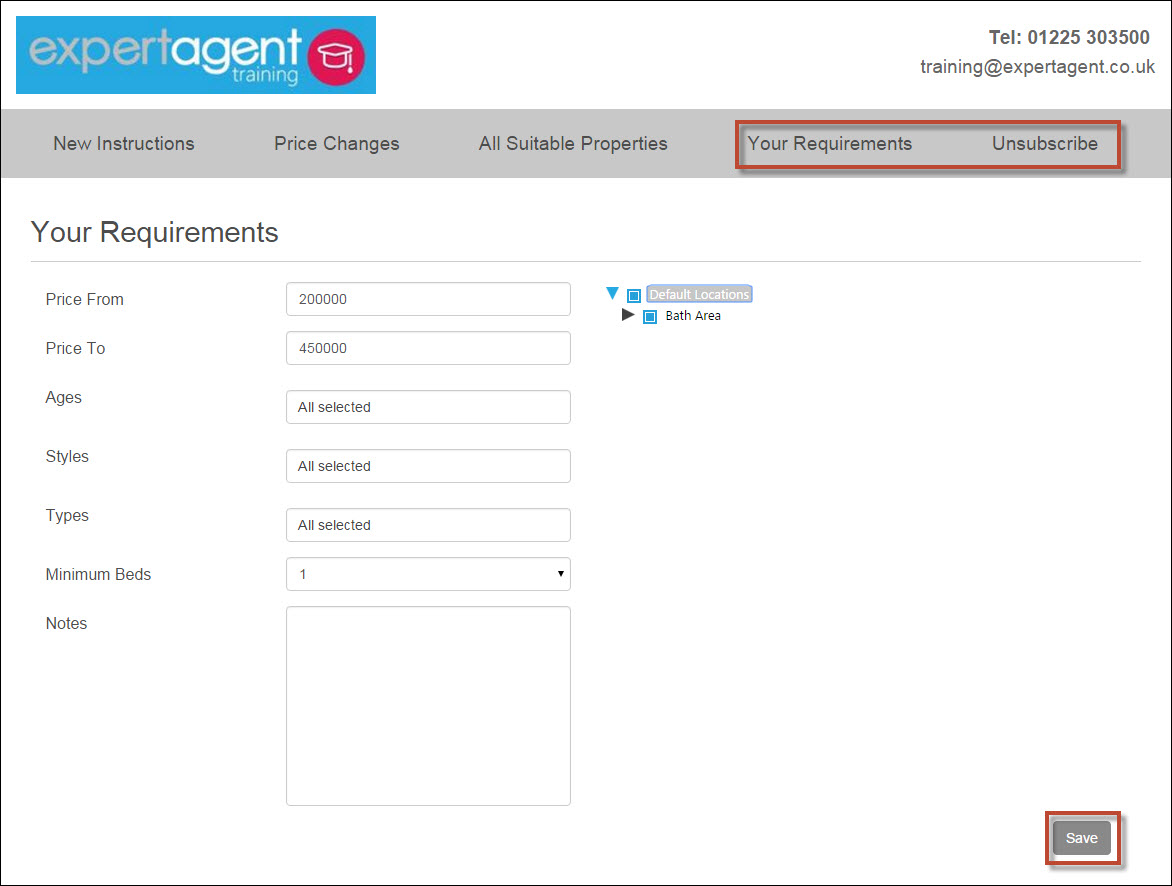Click into the Price From field
Viewport: 1172px width, 886px height.
coord(428,299)
